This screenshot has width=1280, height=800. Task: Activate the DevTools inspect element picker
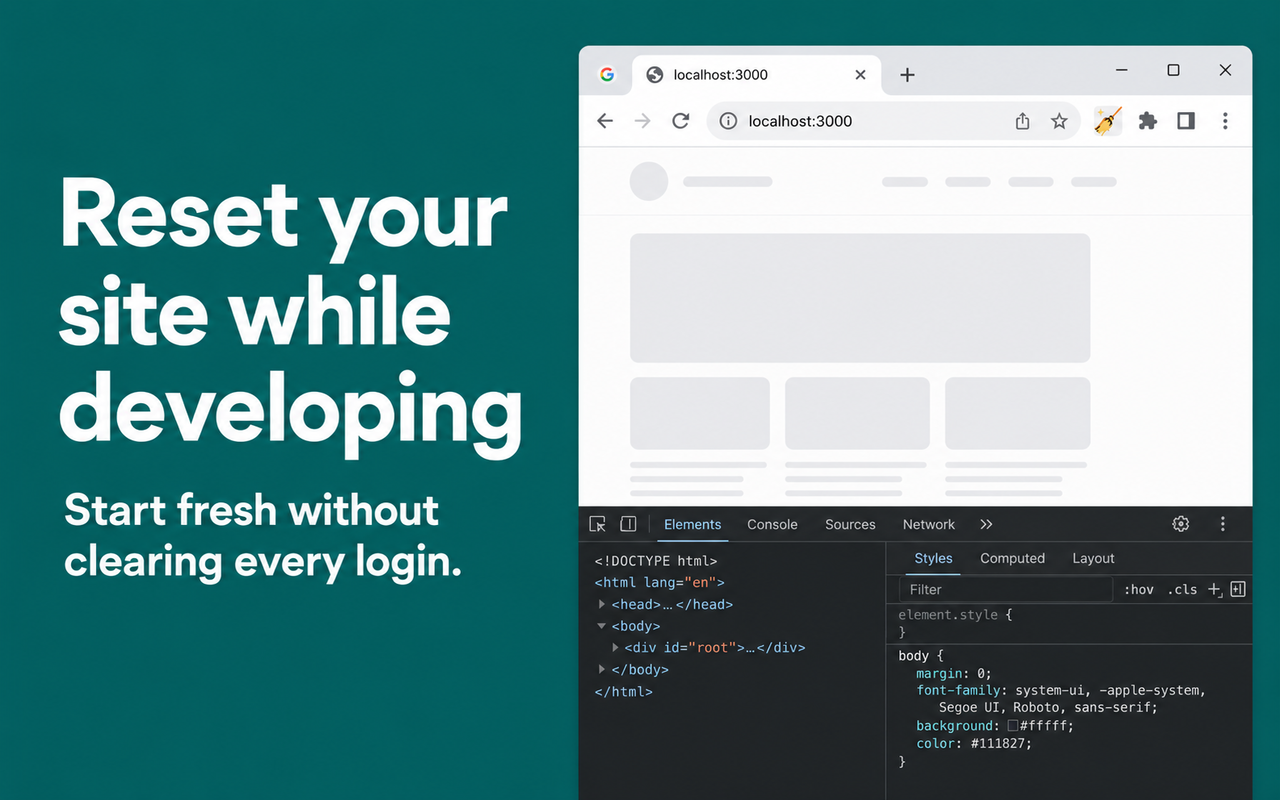(598, 524)
